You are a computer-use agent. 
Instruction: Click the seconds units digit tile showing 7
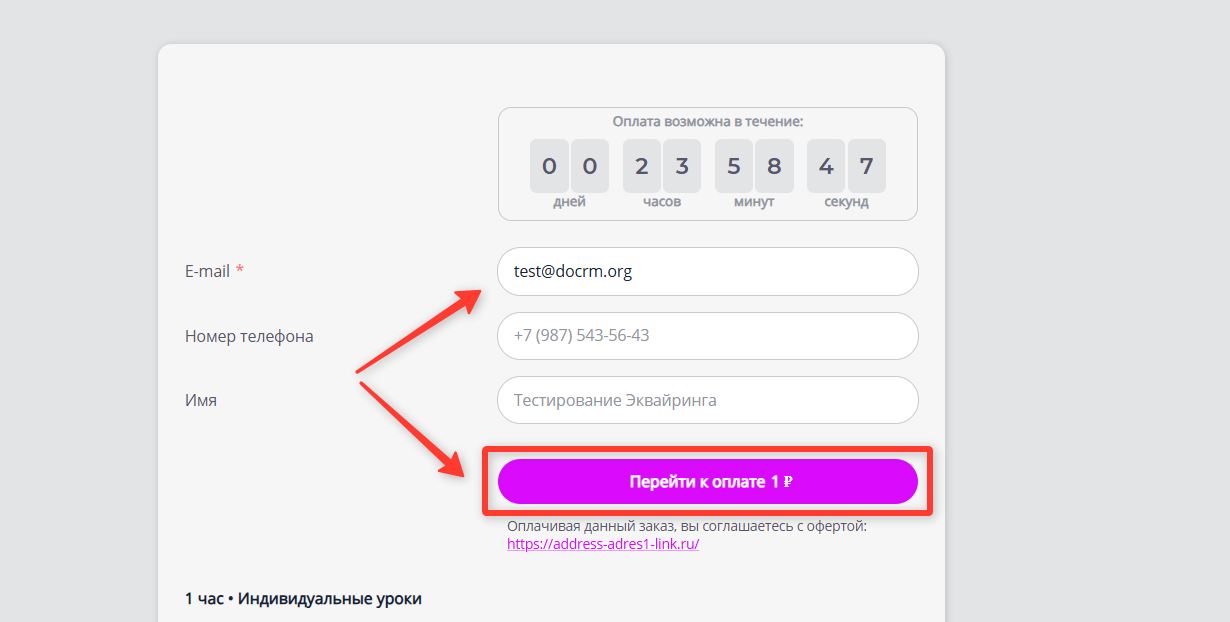866,166
